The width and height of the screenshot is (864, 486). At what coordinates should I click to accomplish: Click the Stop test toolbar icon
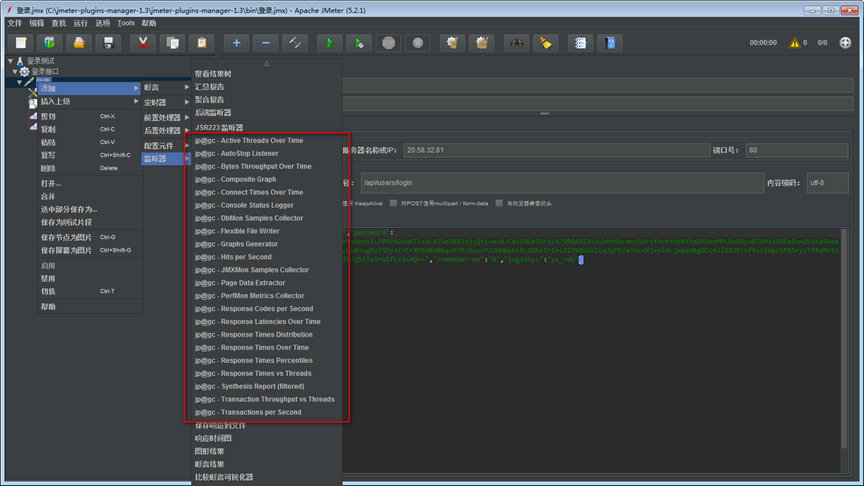pos(388,43)
